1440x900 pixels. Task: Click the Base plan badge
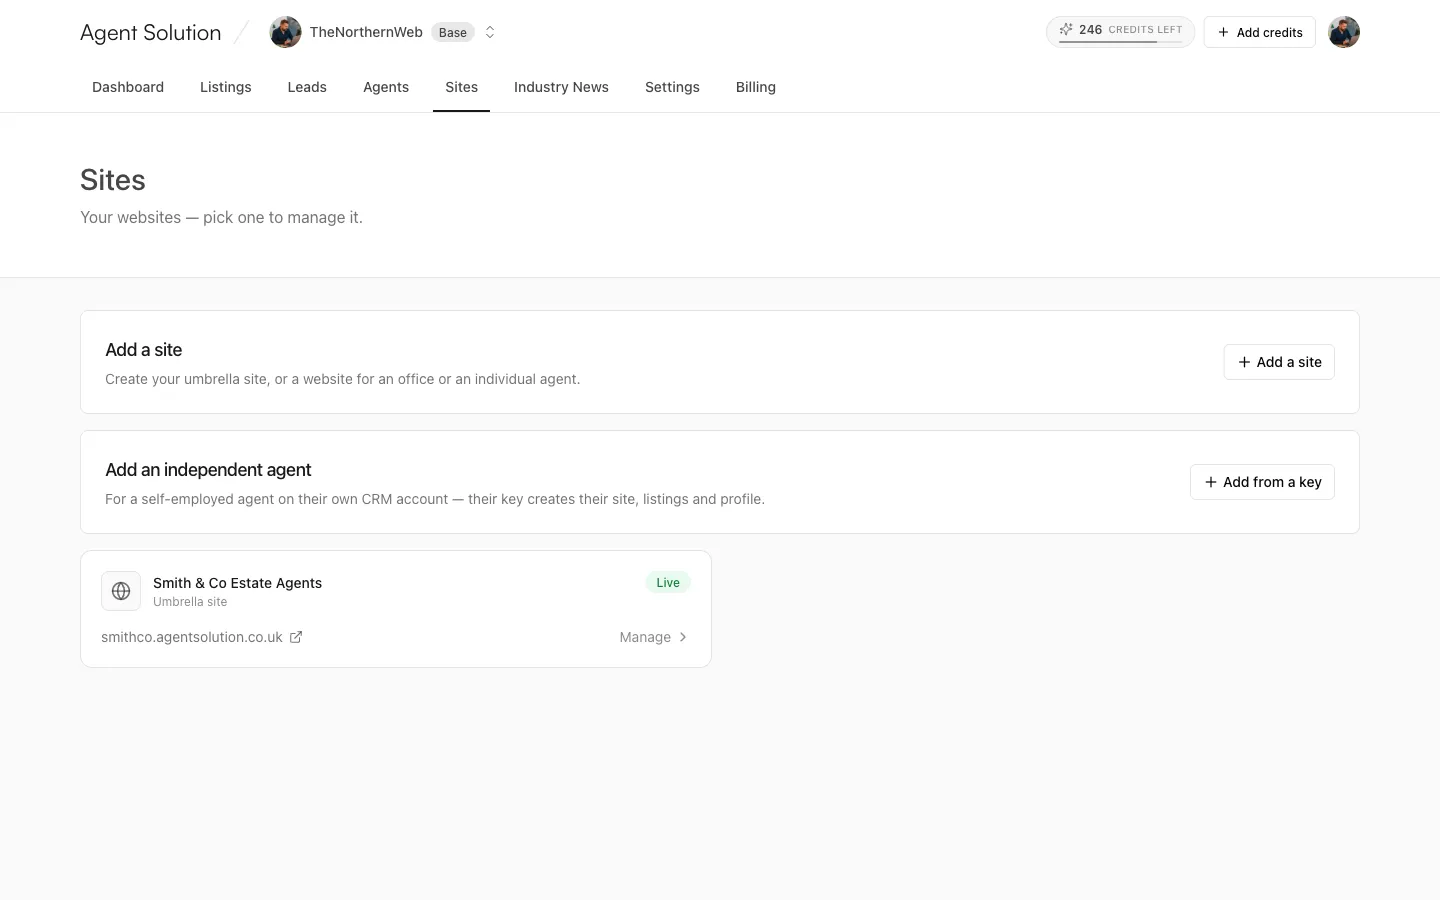coord(453,32)
